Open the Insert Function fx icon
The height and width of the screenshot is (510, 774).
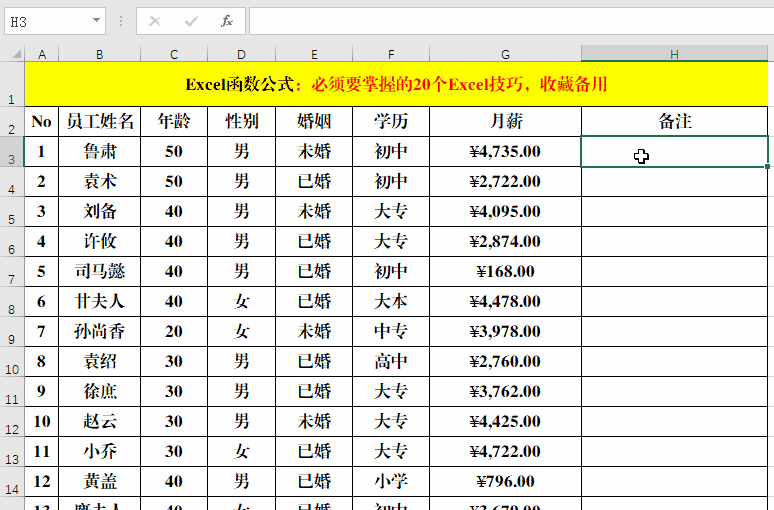pos(227,21)
